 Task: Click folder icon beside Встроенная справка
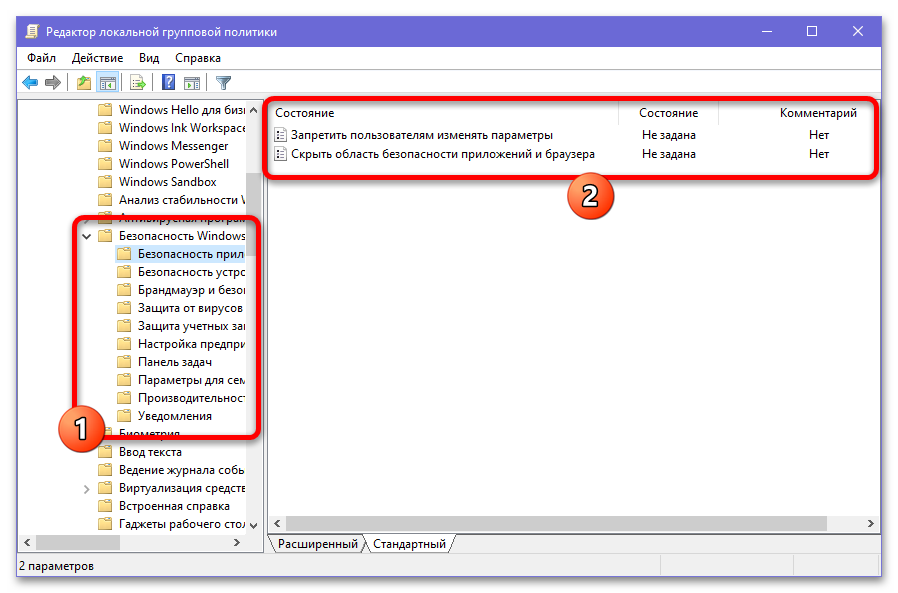[x=105, y=506]
